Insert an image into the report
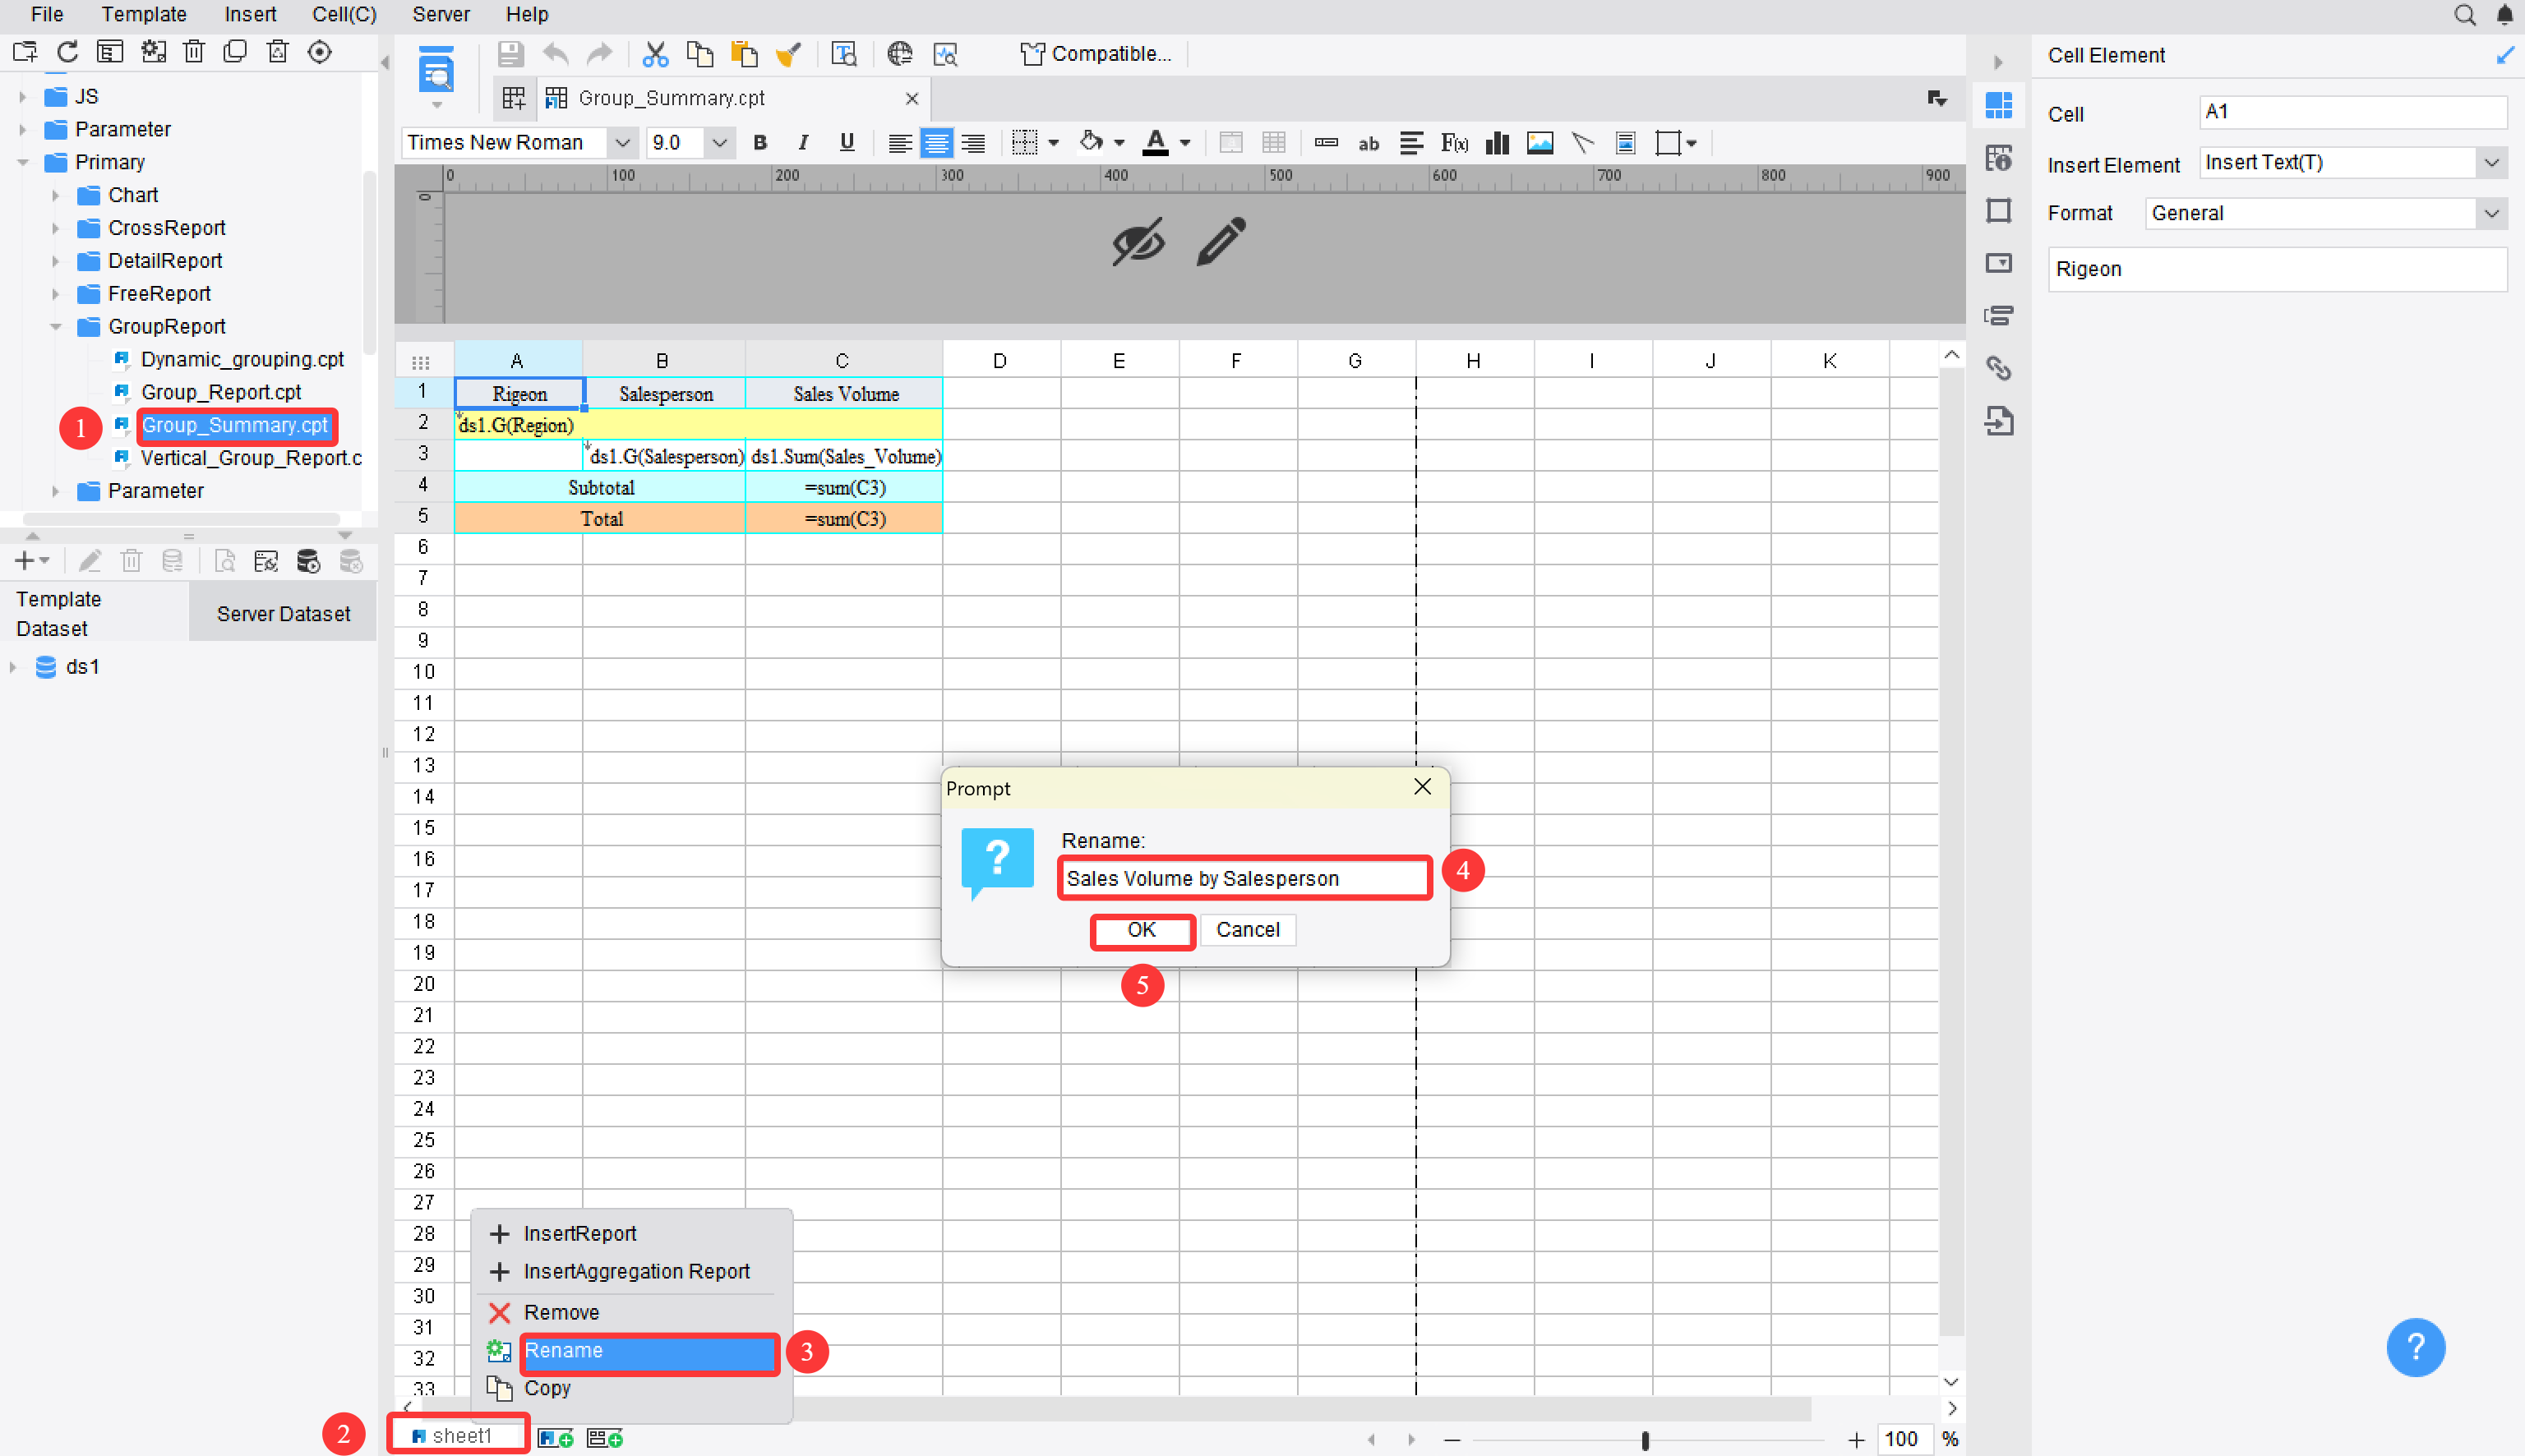The width and height of the screenshot is (2525, 1456). tap(1539, 143)
